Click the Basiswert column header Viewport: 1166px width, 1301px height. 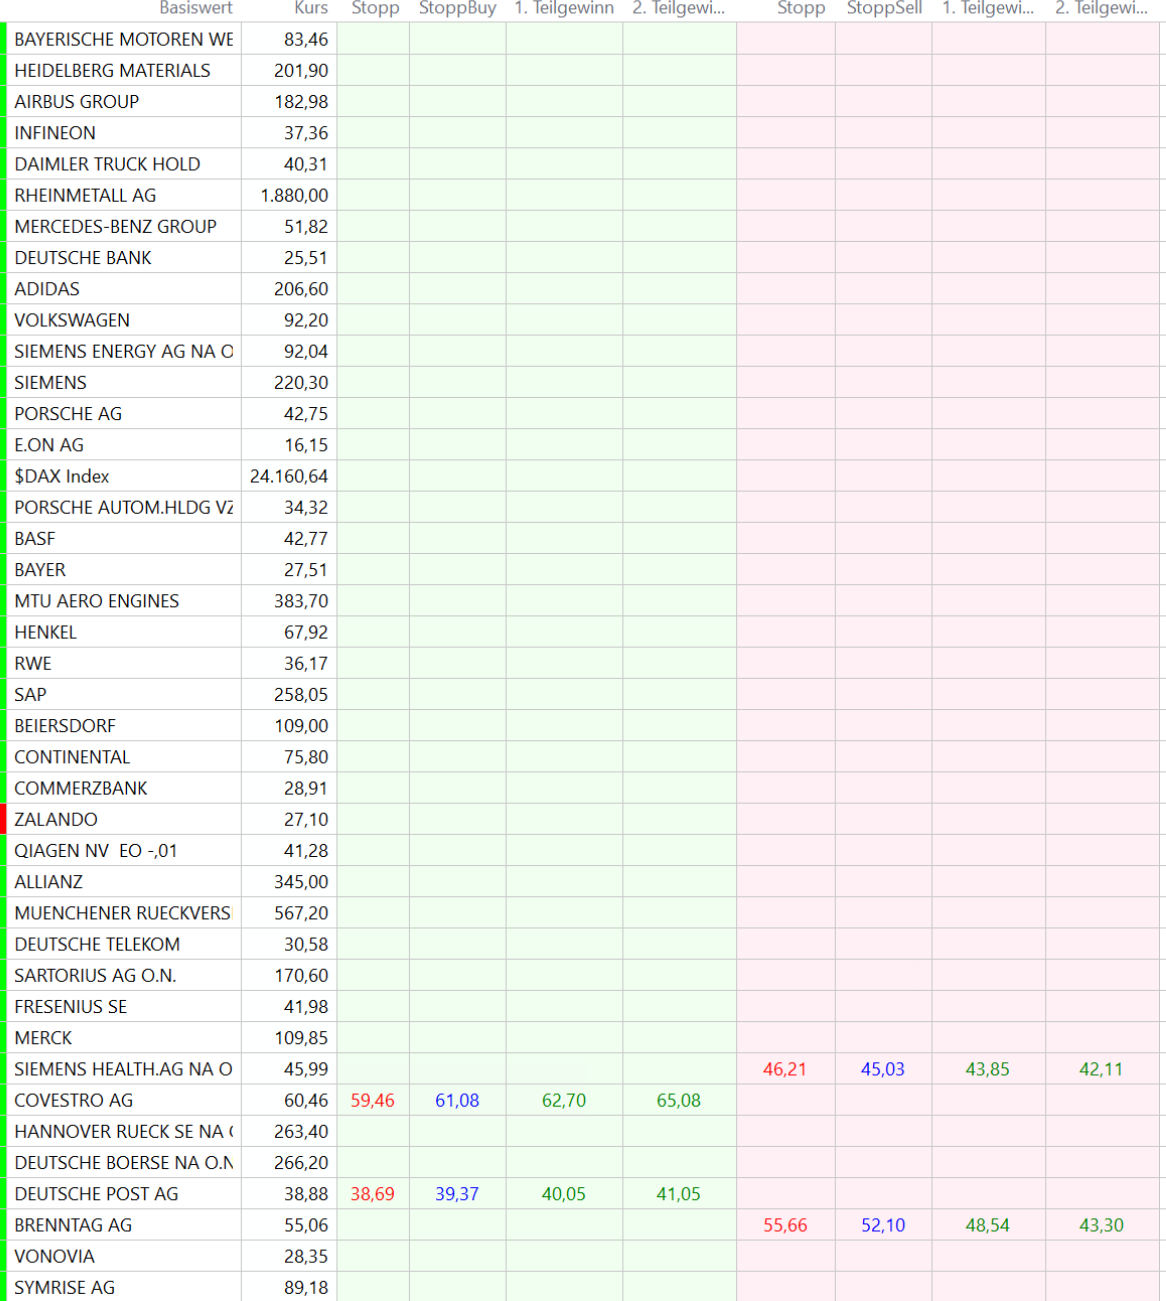(x=195, y=8)
